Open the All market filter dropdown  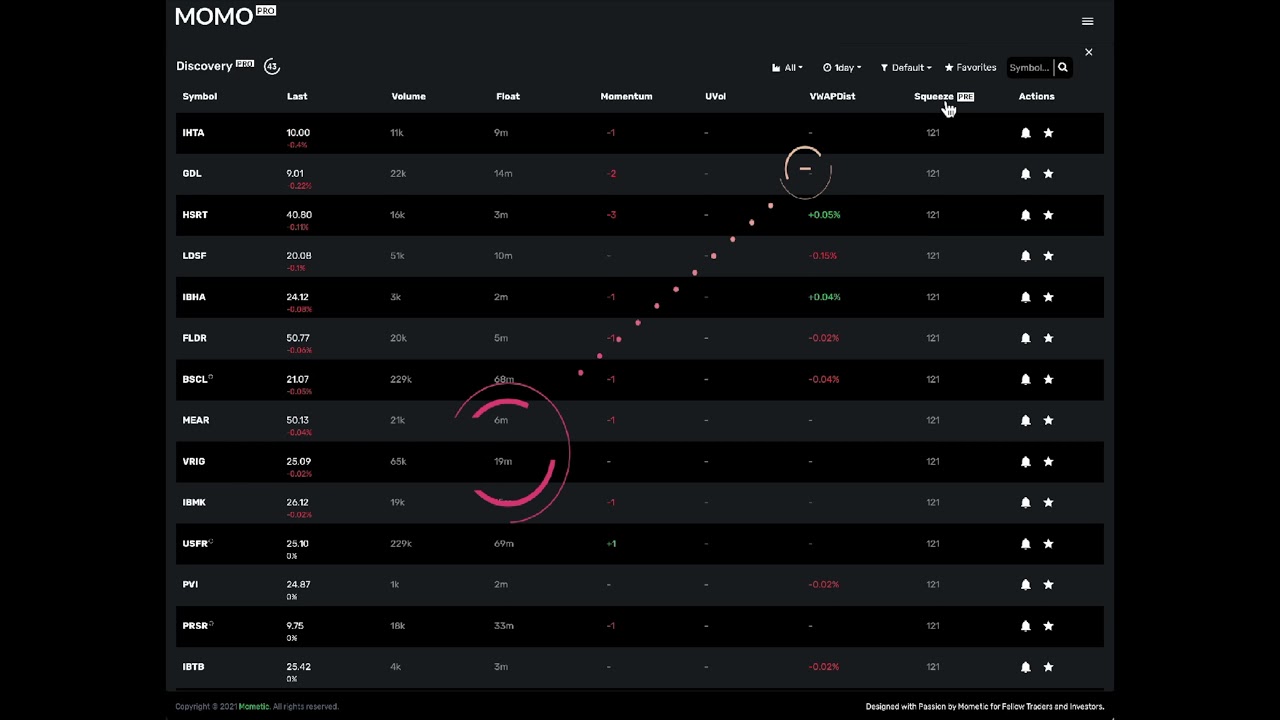pyautogui.click(x=788, y=68)
